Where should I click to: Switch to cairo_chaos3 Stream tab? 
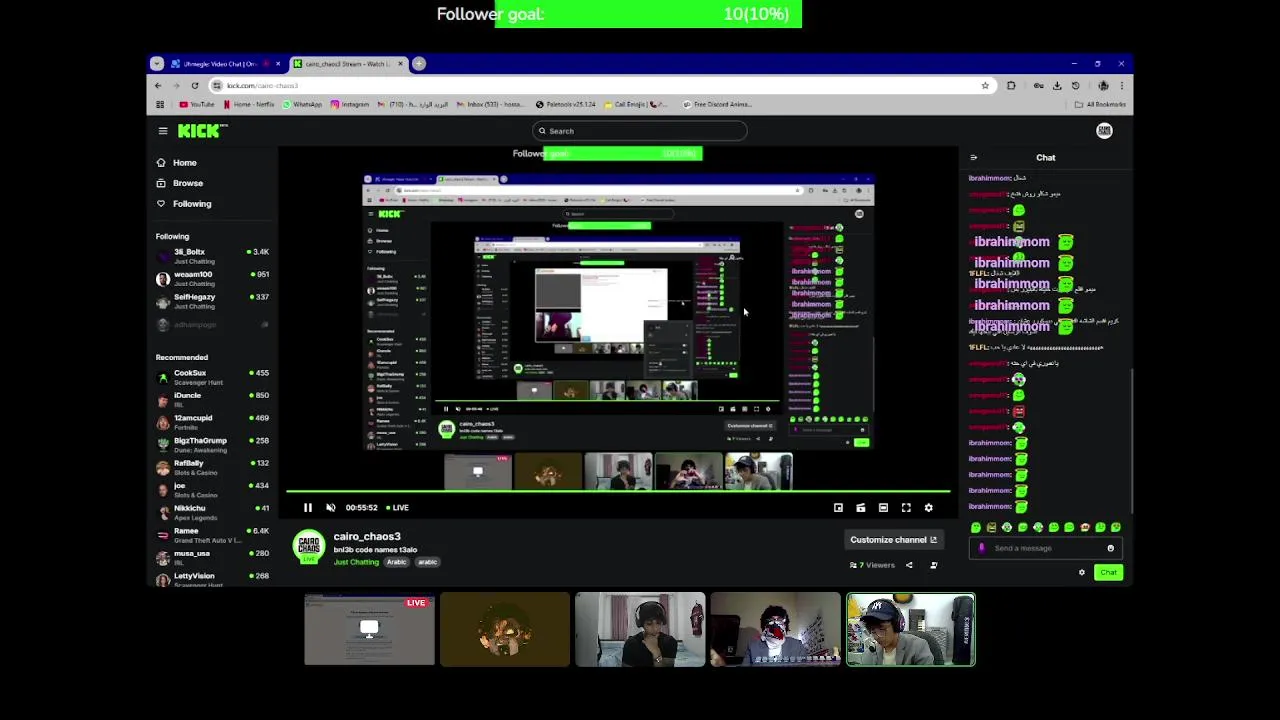tap(348, 64)
